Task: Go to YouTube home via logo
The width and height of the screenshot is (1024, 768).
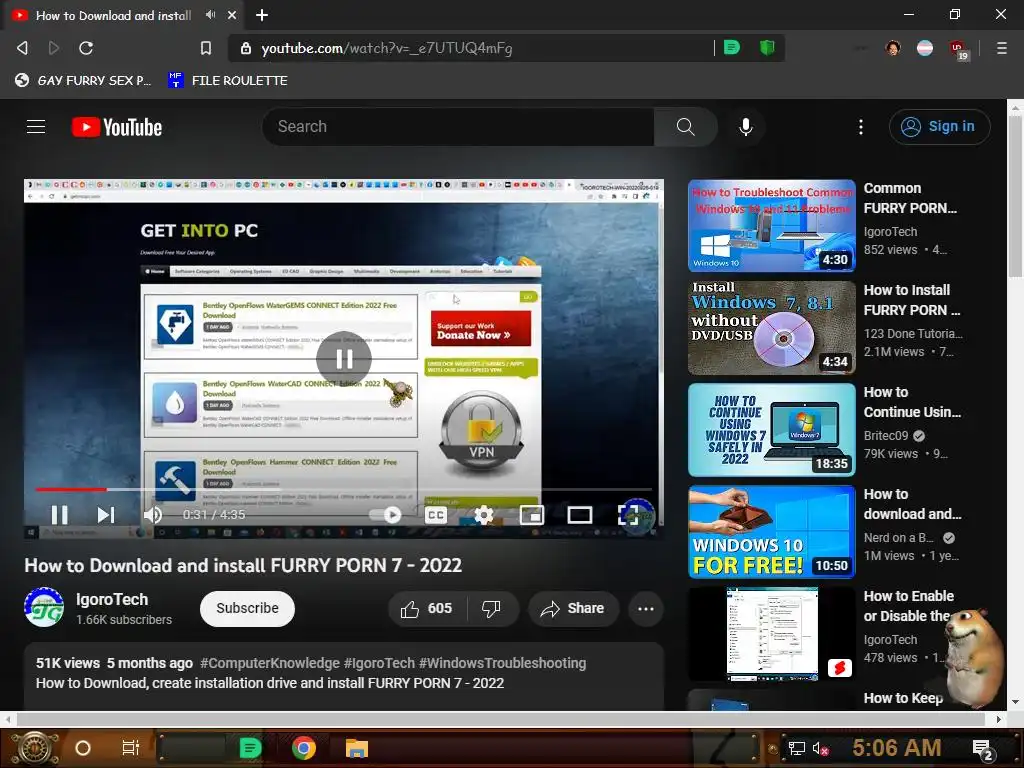Action: [117, 127]
